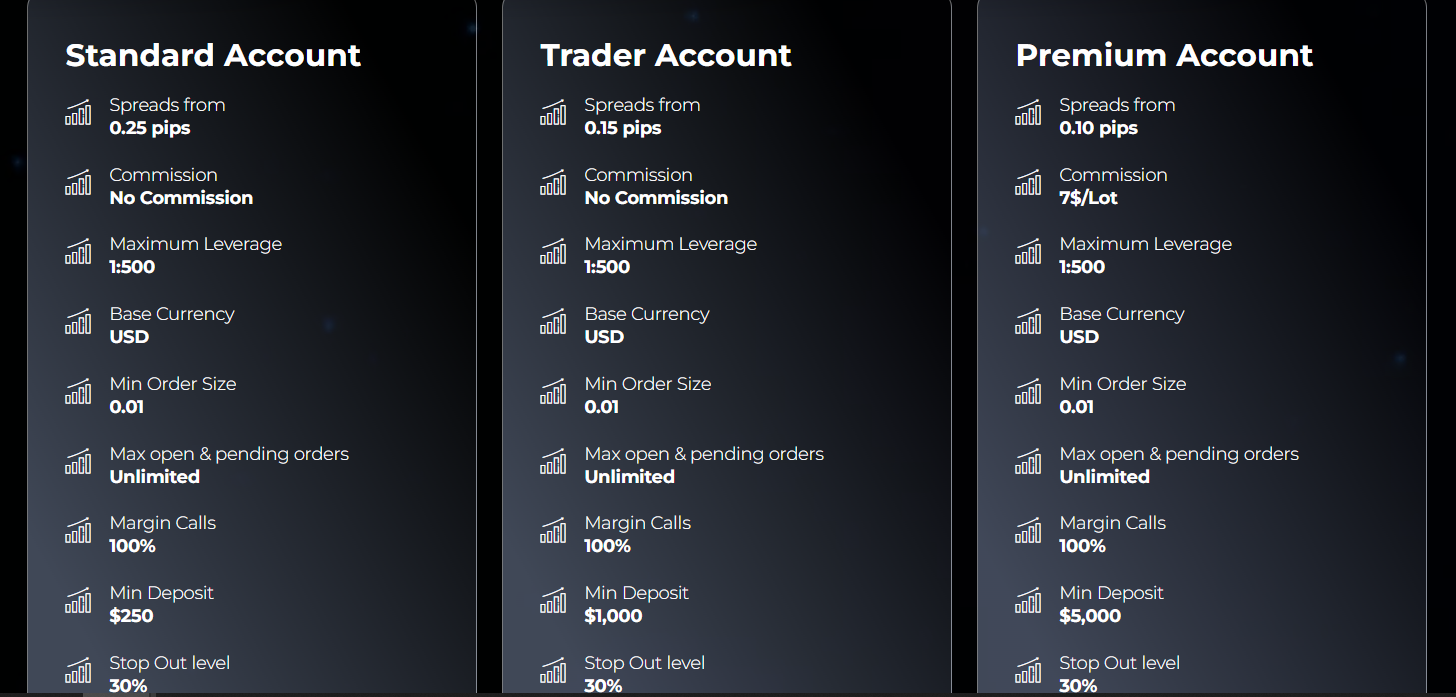Select the 0.10 pips spread text
The image size is (1456, 697).
[1099, 128]
